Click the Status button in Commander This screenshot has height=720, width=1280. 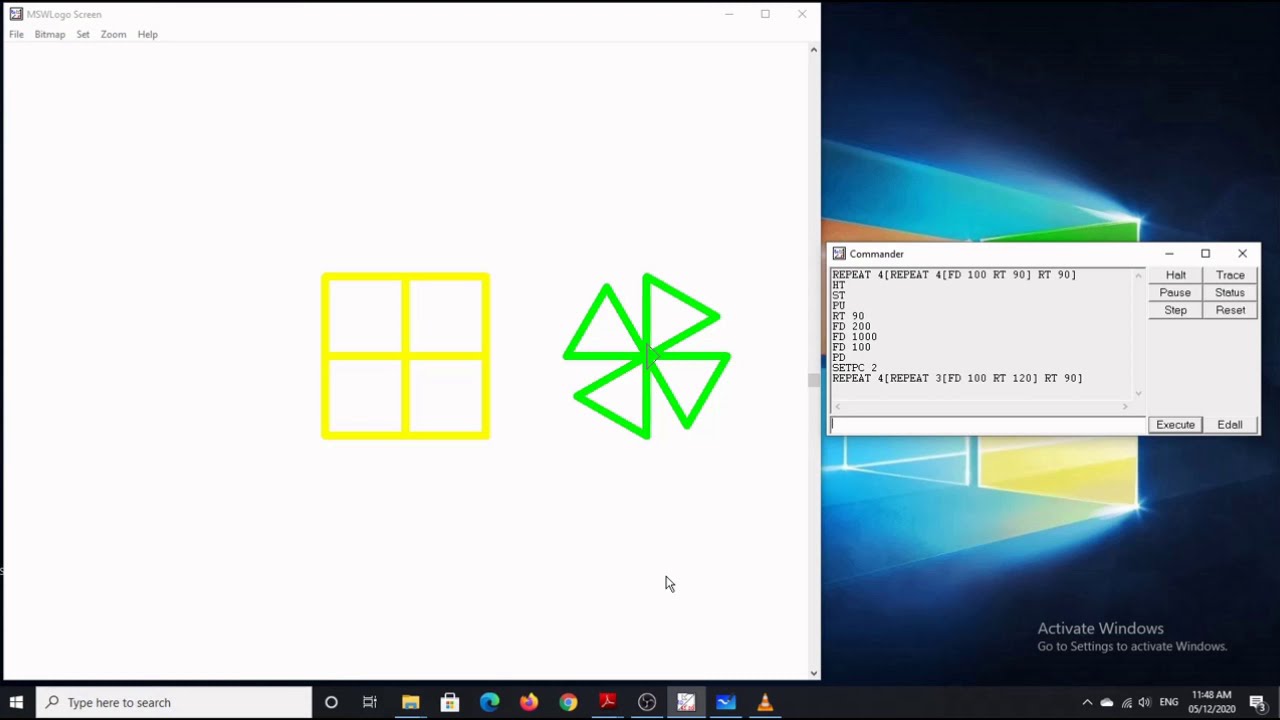click(1230, 293)
